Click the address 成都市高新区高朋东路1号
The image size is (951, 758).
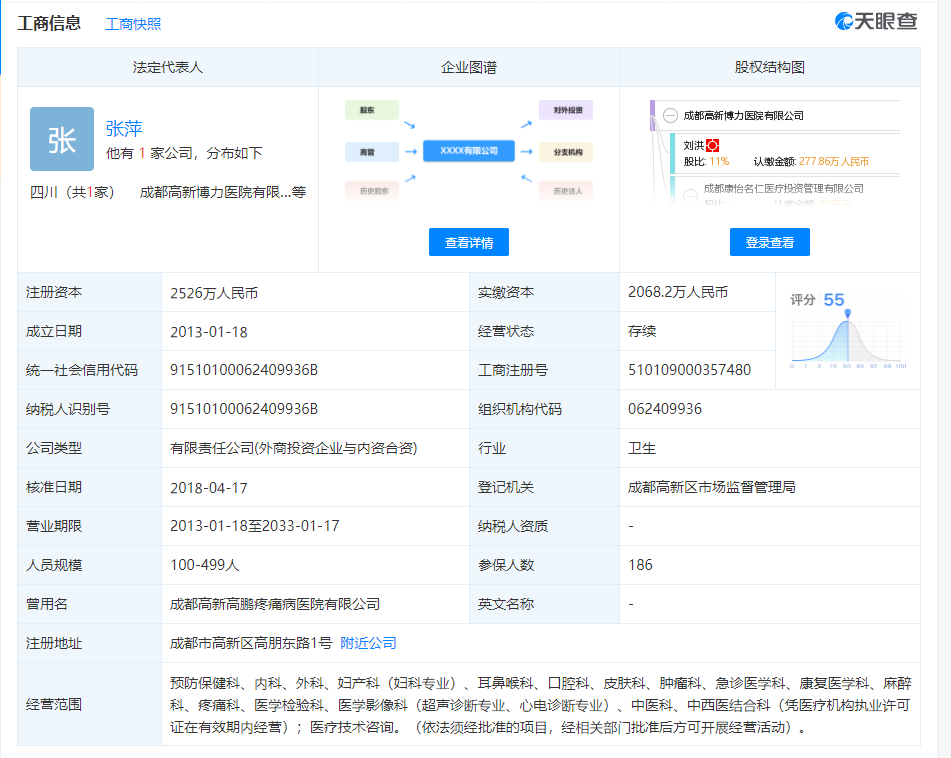(251, 643)
